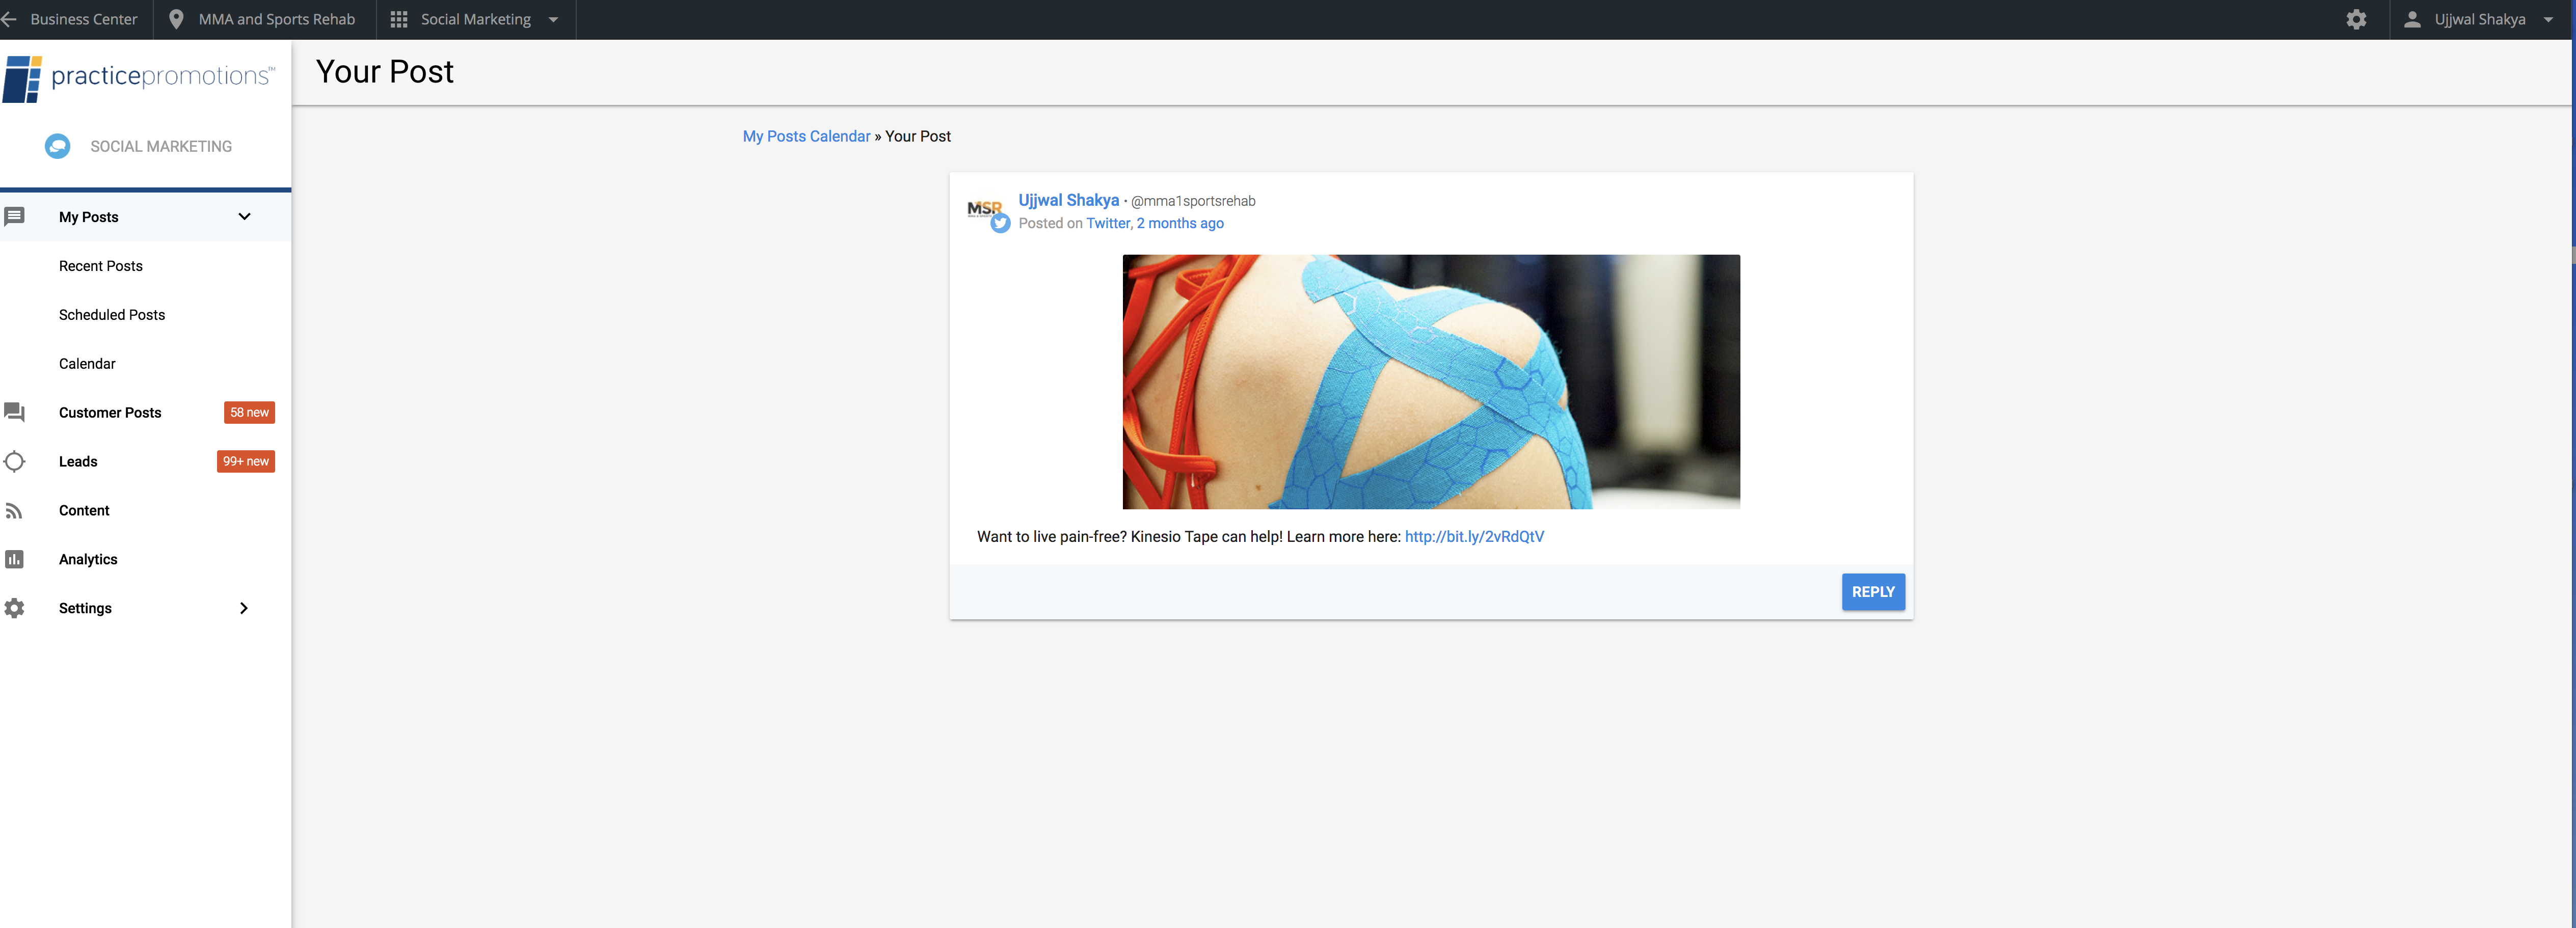Click the @mma1sportsrehab handle text
This screenshot has height=928, width=2576.
click(1193, 201)
